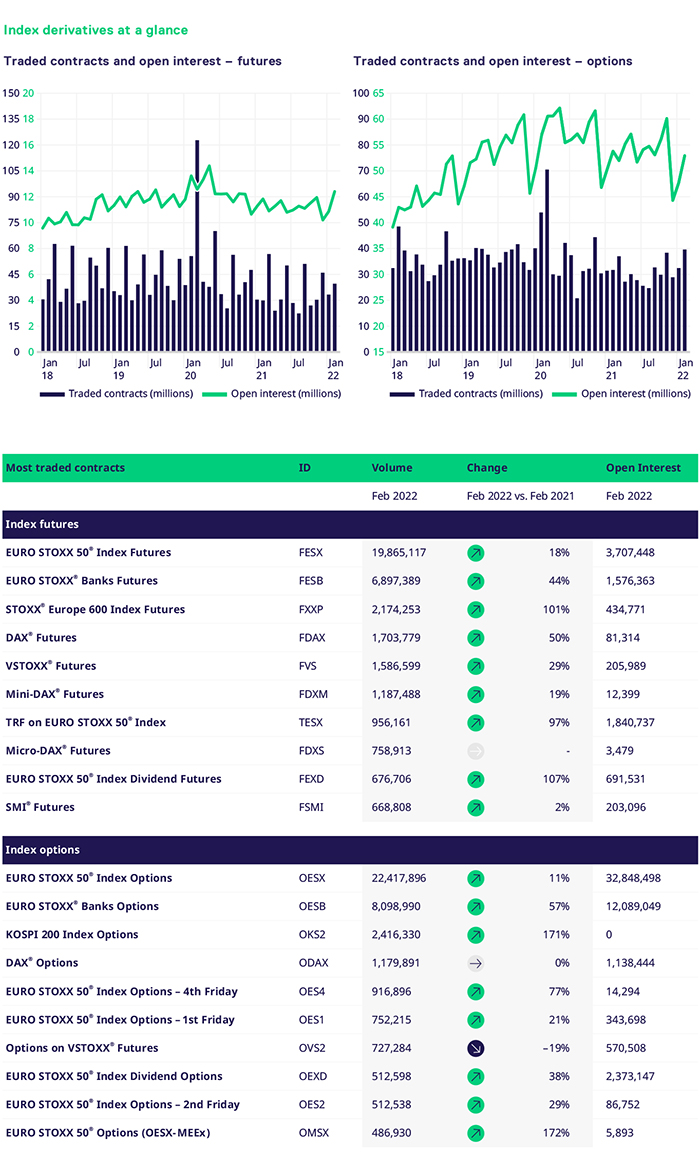Click the tallest bar in futures chart
700x1176 pixels.
[197, 245]
